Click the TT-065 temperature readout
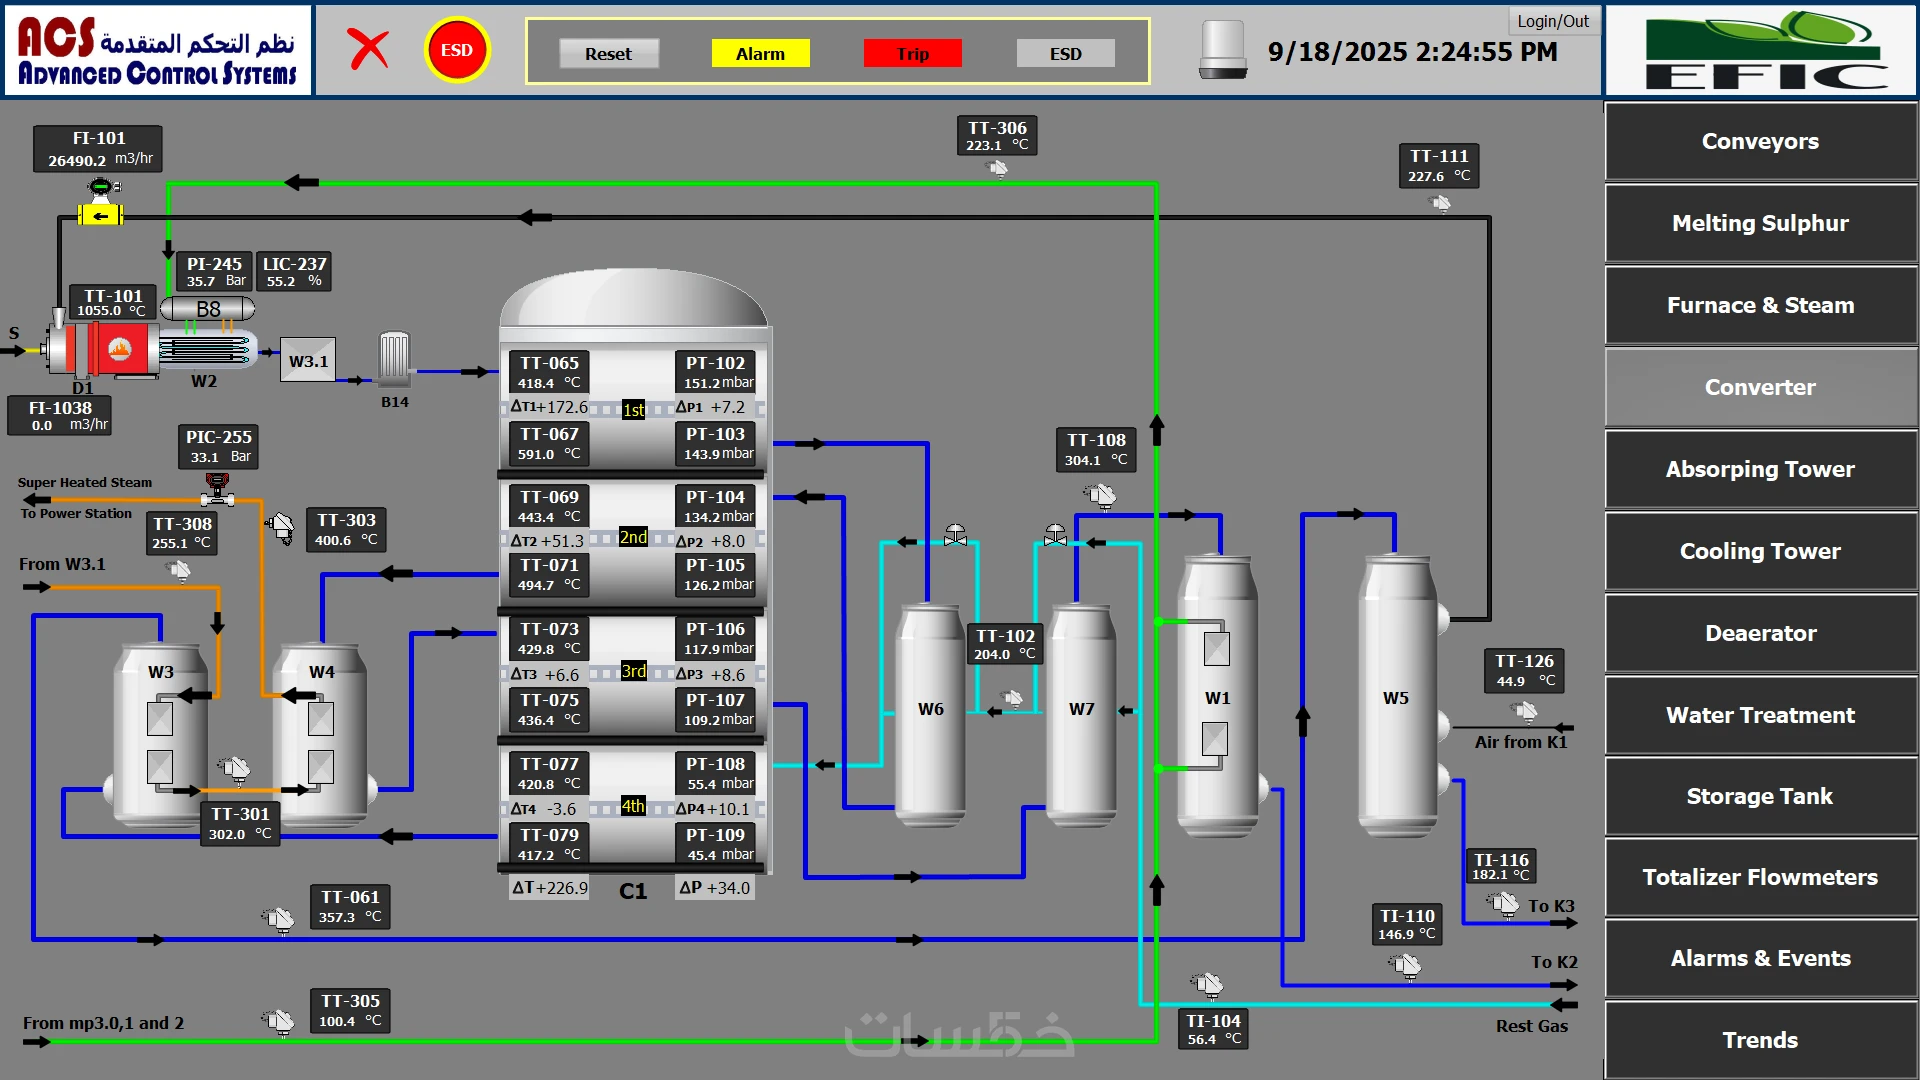1920x1080 pixels. (x=549, y=372)
